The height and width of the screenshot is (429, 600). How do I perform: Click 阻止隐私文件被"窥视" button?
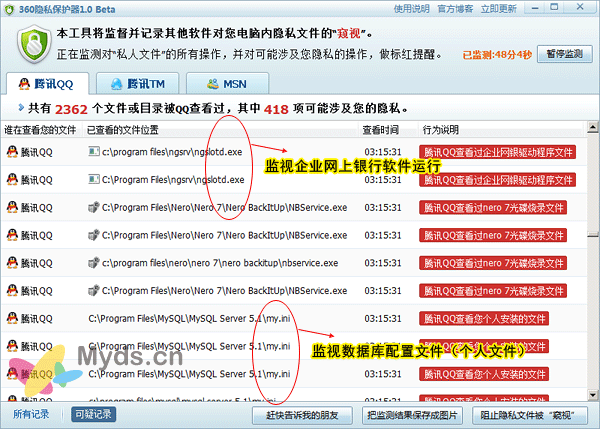point(530,415)
